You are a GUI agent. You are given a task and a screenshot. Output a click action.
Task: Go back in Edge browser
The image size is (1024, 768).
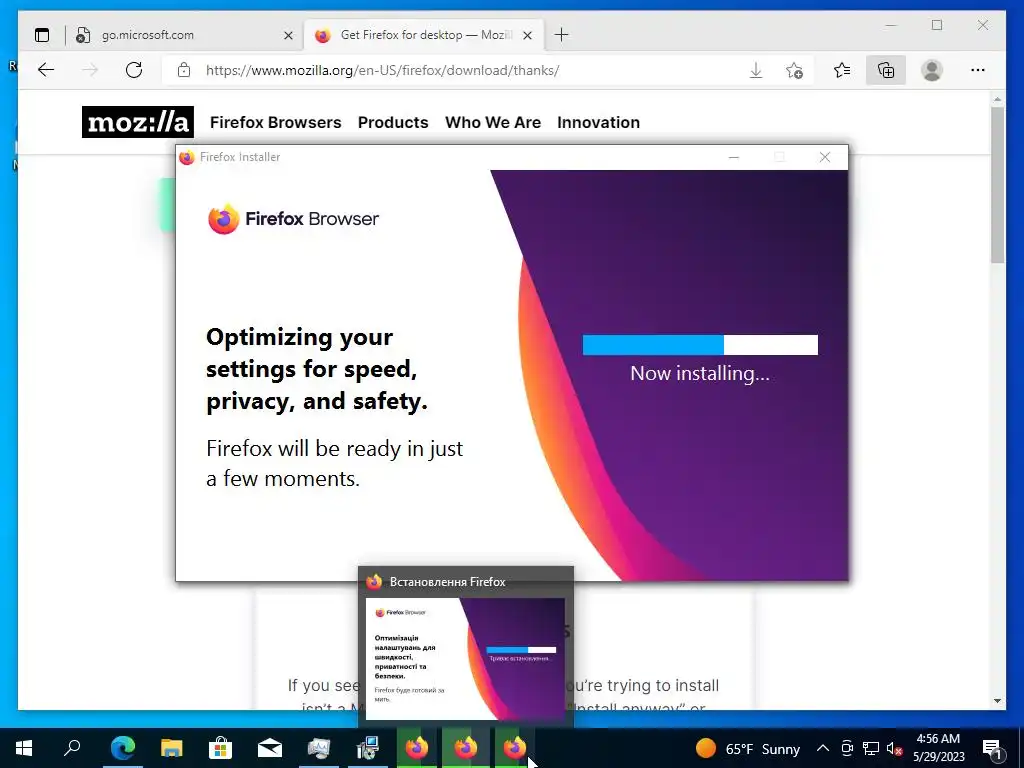[x=46, y=70]
